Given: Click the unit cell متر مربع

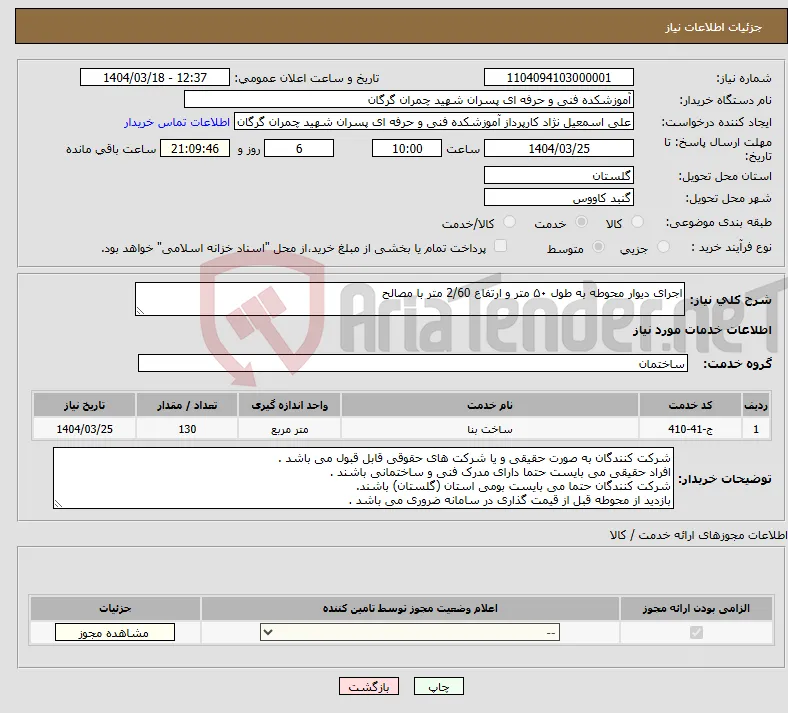Looking at the screenshot, I should point(289,429).
